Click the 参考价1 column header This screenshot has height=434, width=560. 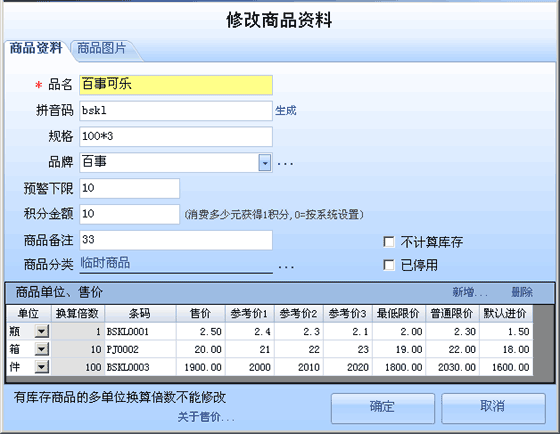click(249, 314)
